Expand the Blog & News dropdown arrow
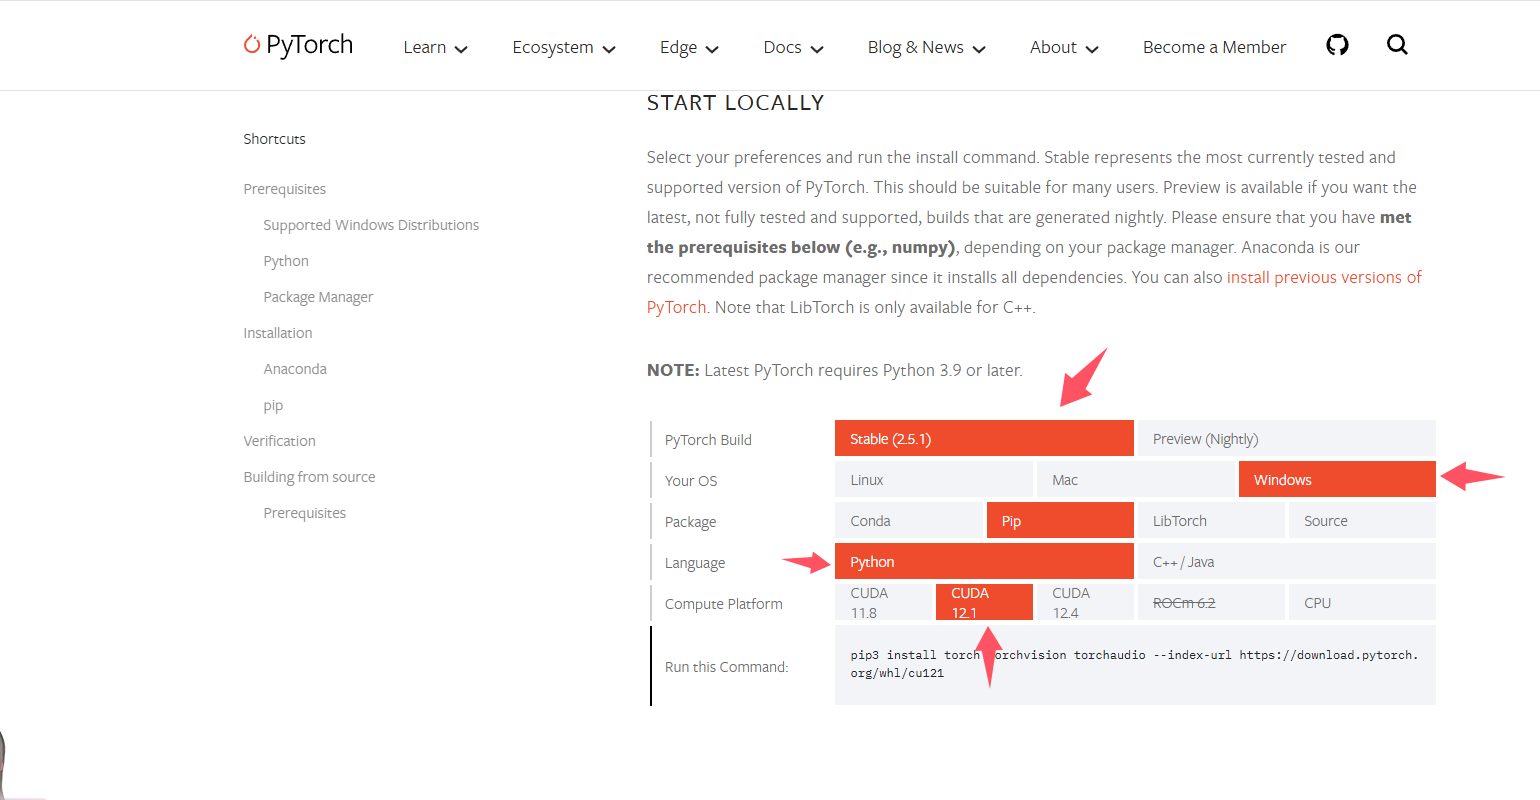This screenshot has width=1540, height=800. click(979, 49)
